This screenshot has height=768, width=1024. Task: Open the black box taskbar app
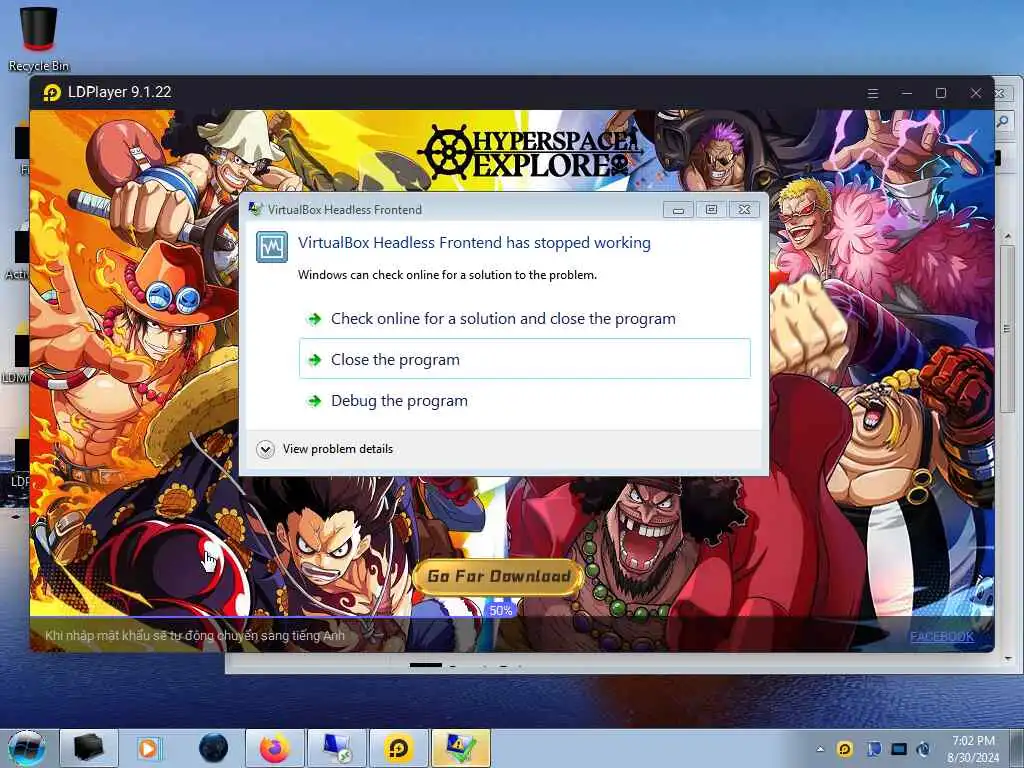(89, 748)
